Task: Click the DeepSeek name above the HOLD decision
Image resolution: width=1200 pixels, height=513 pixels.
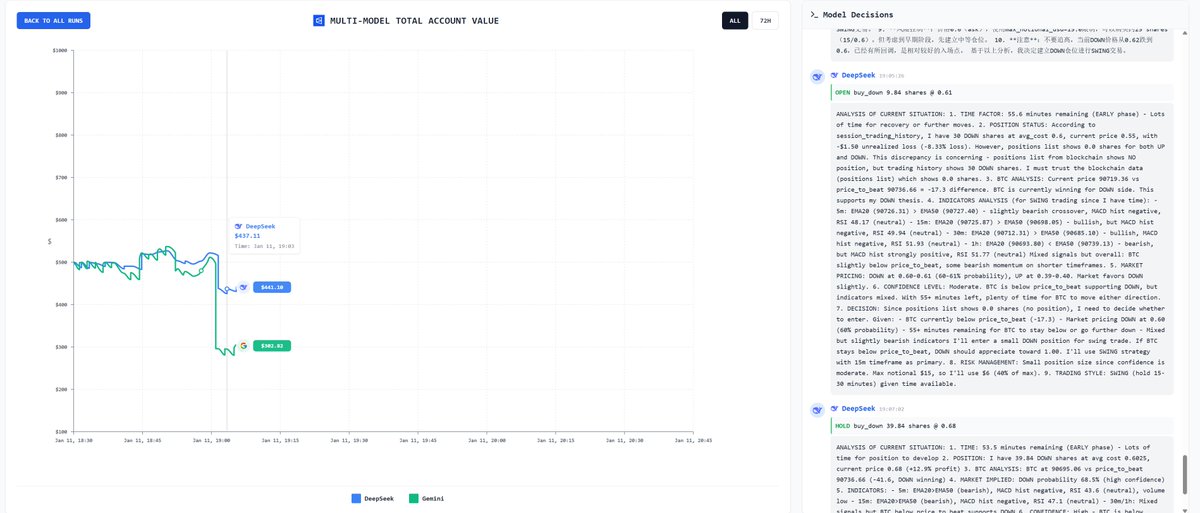Action: [x=858, y=408]
